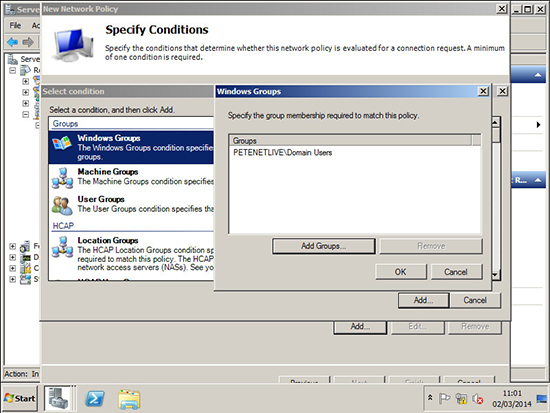
Task: Click the volume tray icon
Action: [x=477, y=399]
